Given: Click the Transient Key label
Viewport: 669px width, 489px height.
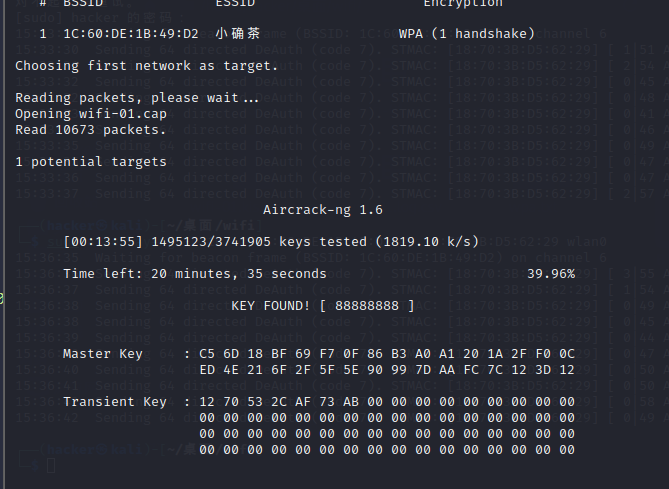Looking at the screenshot, I should [x=115, y=402].
